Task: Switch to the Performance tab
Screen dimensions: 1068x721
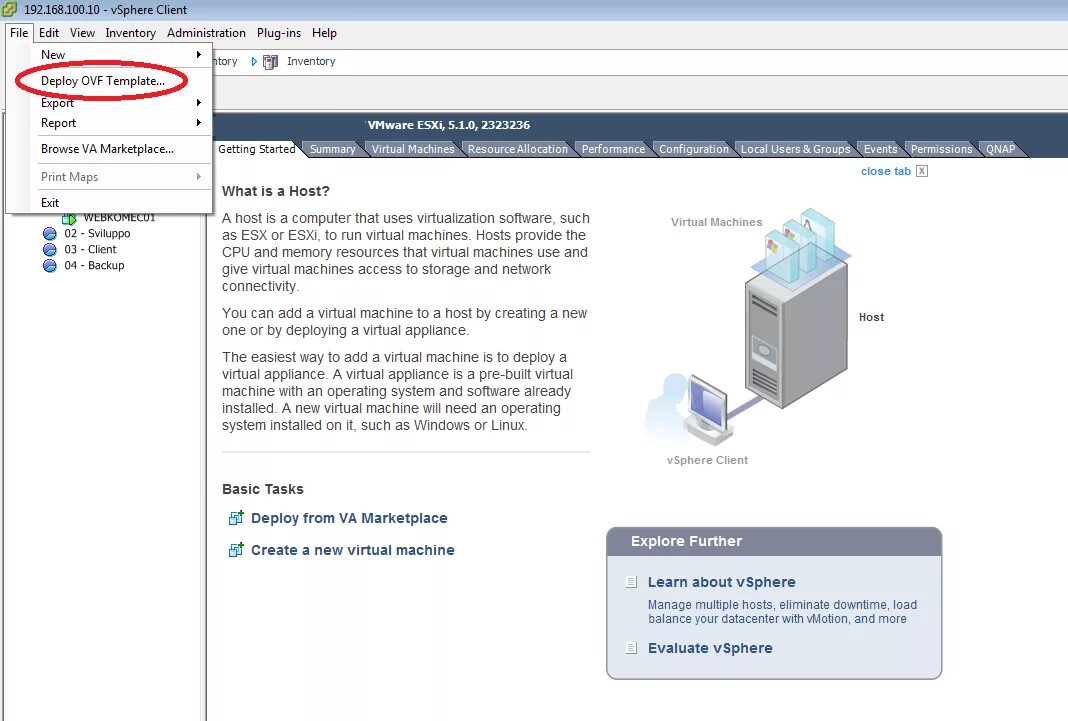Action: tap(613, 149)
